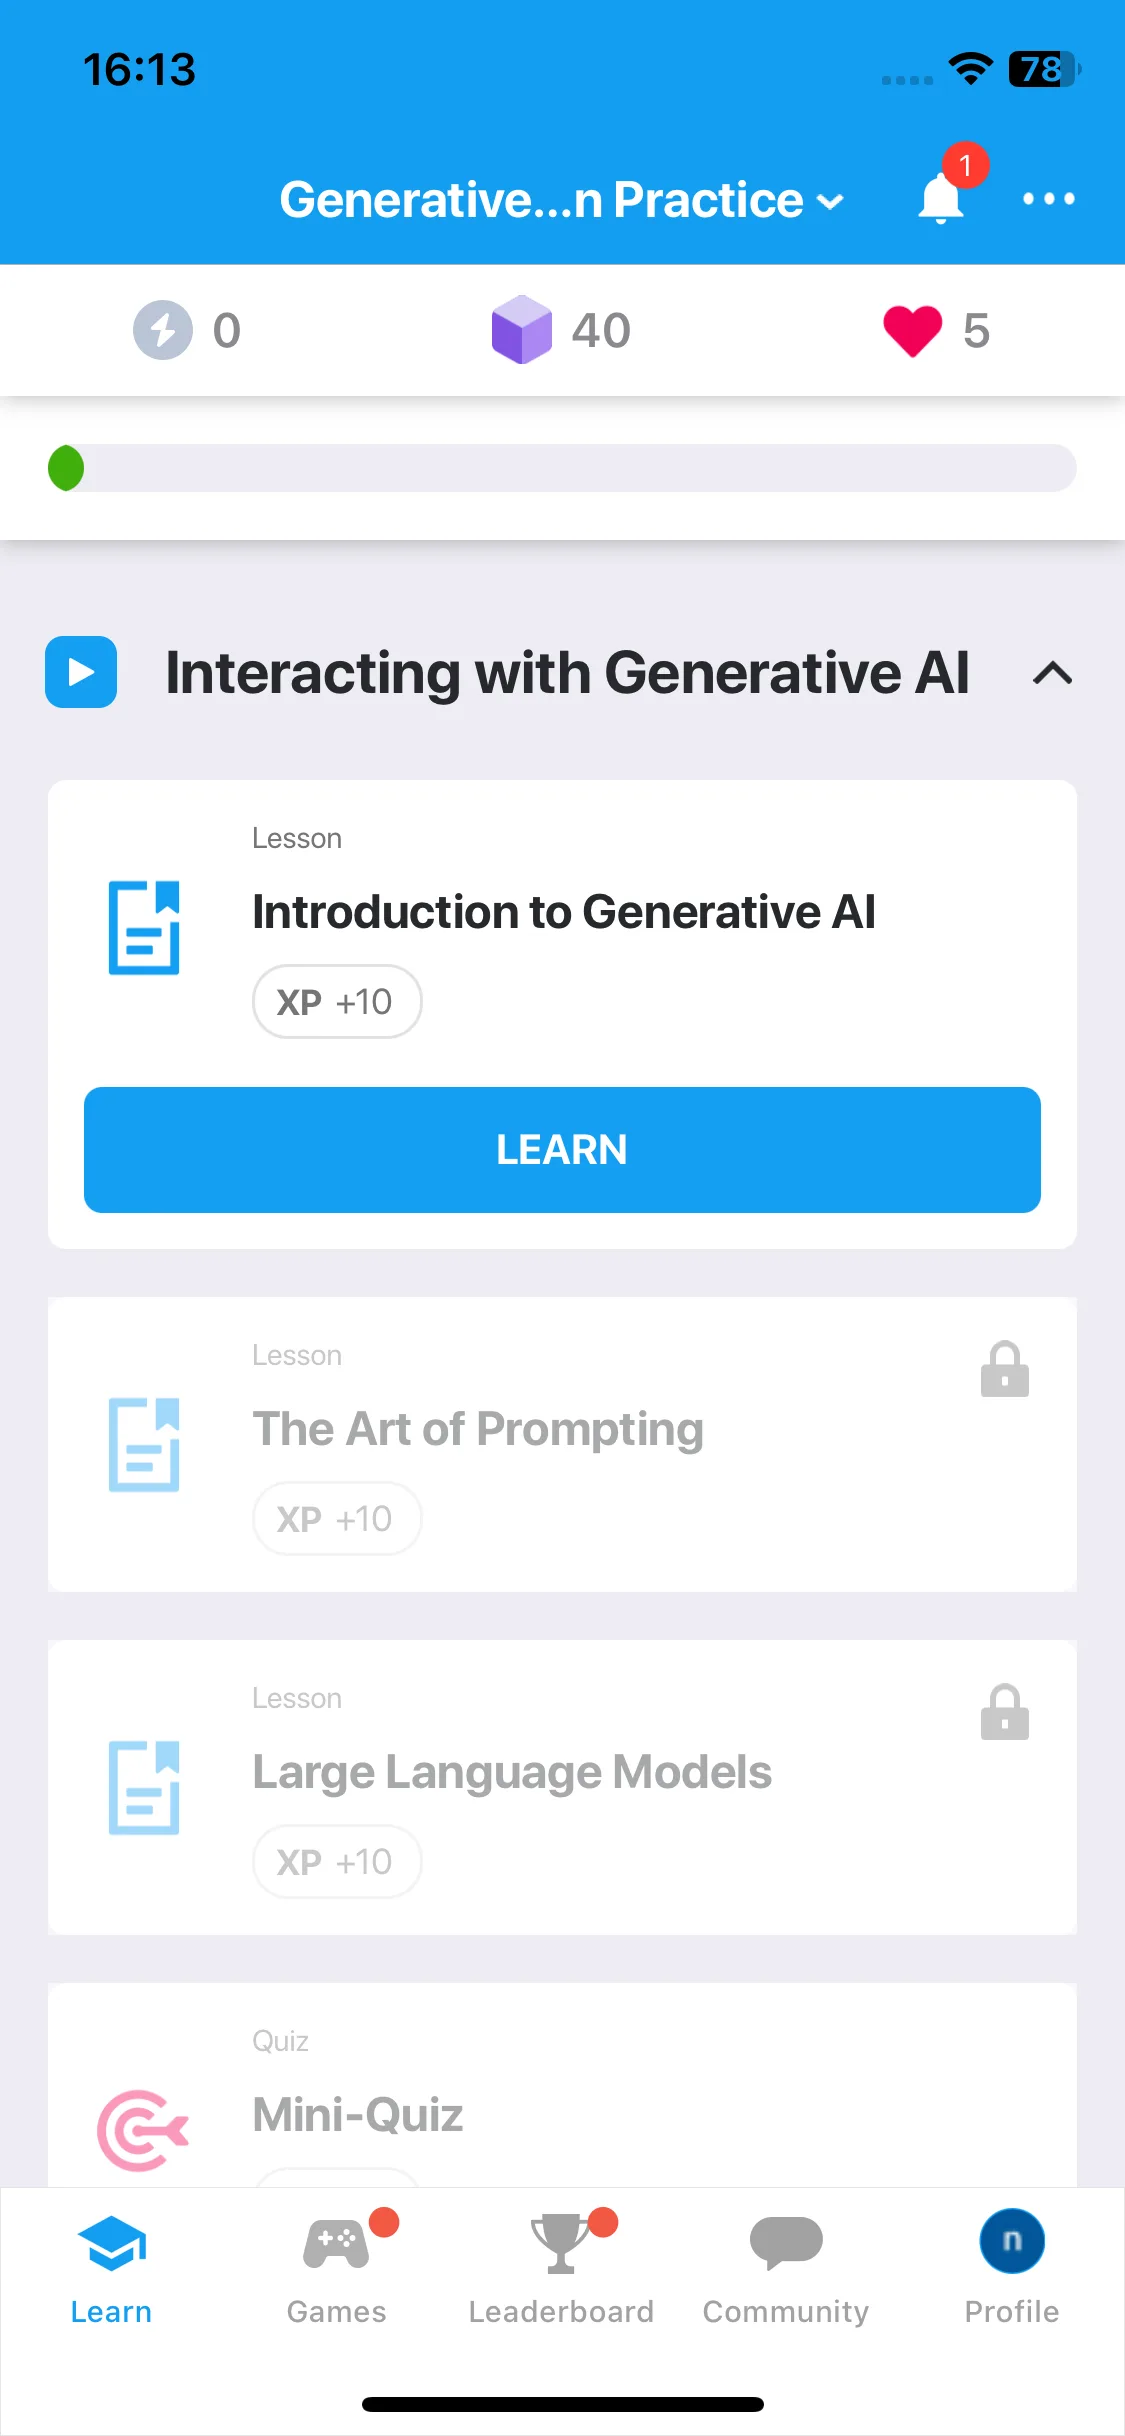
Task: Open notifications bell icon
Action: point(941,197)
